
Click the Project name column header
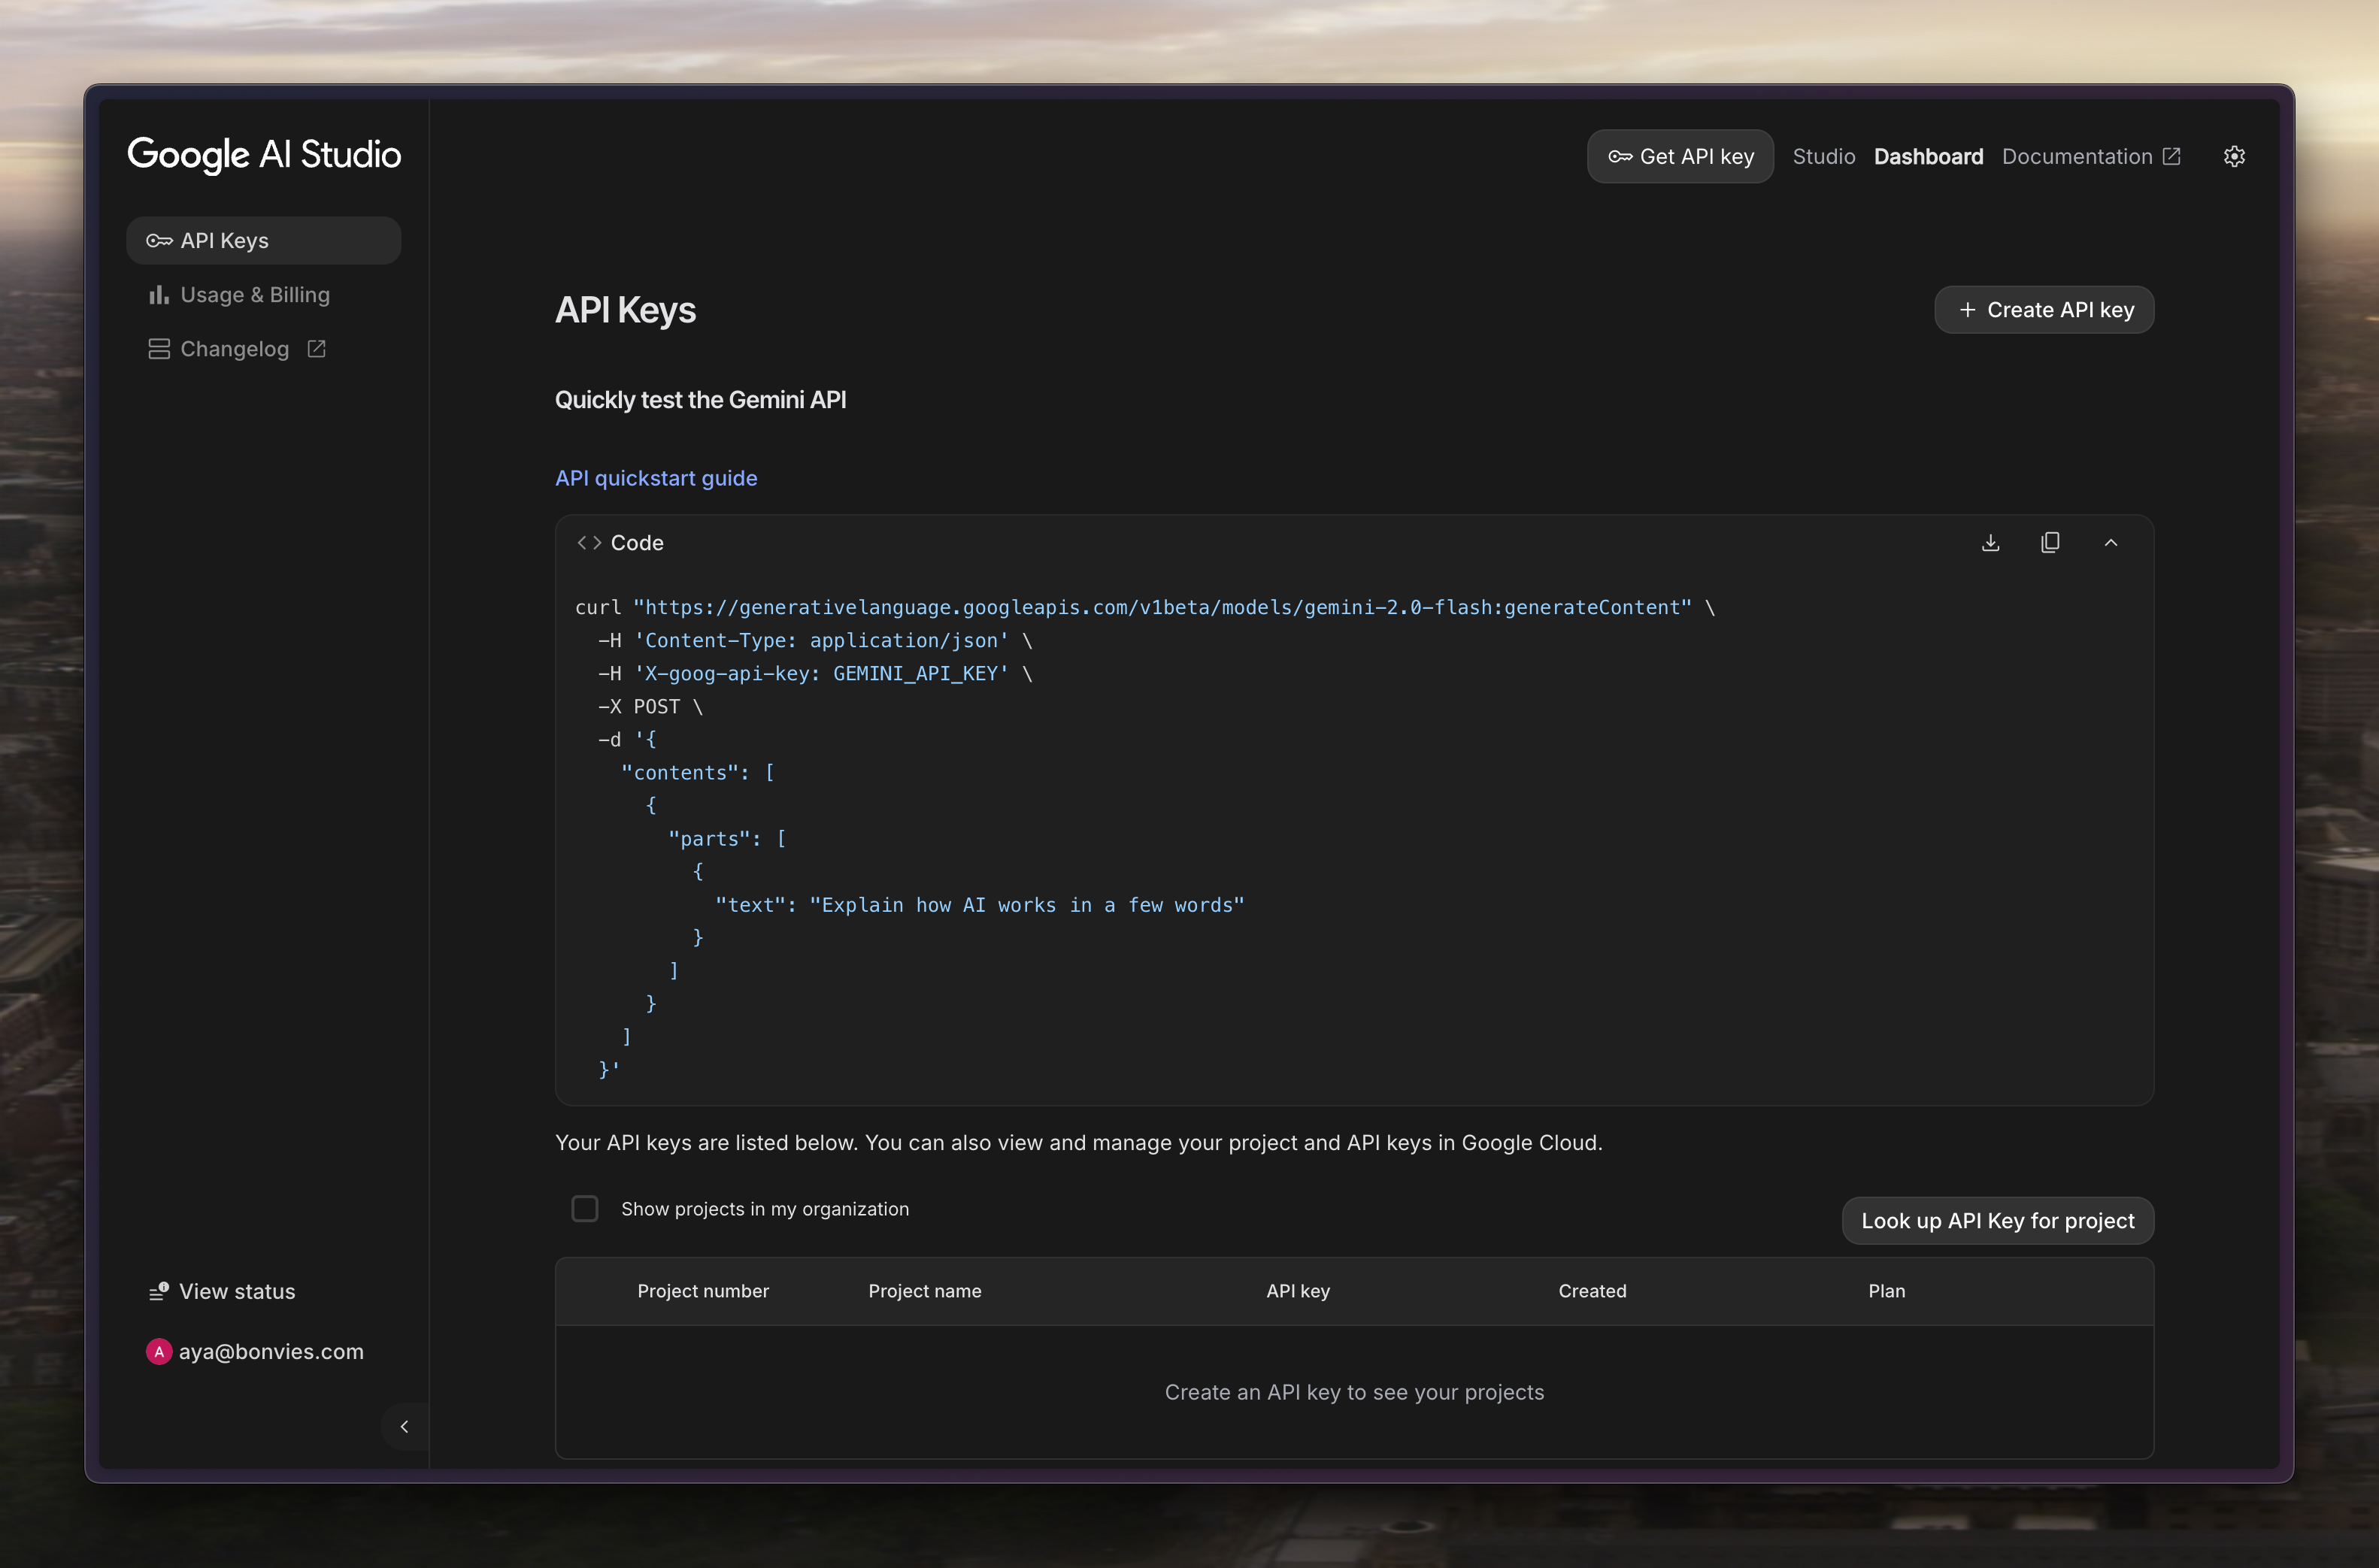924,1291
